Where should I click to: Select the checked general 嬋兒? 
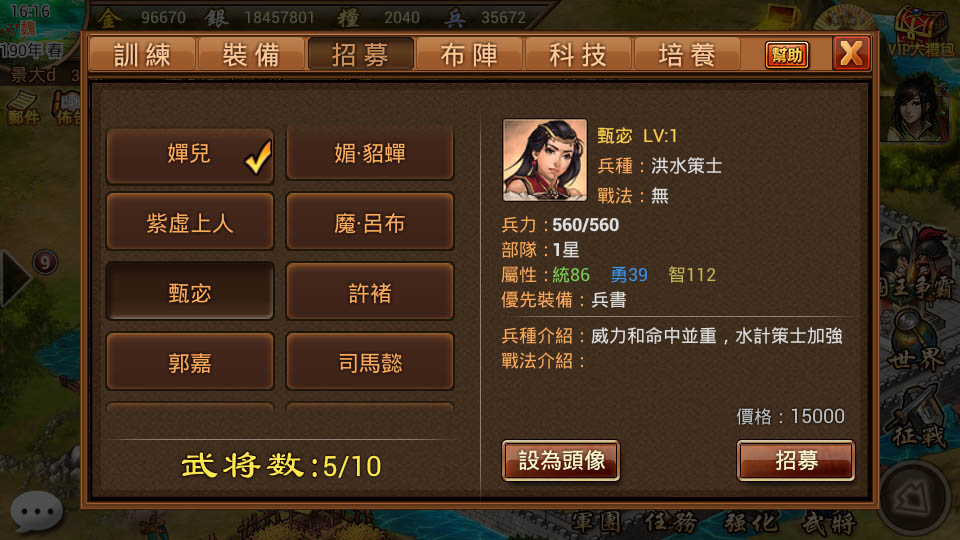pyautogui.click(x=190, y=155)
